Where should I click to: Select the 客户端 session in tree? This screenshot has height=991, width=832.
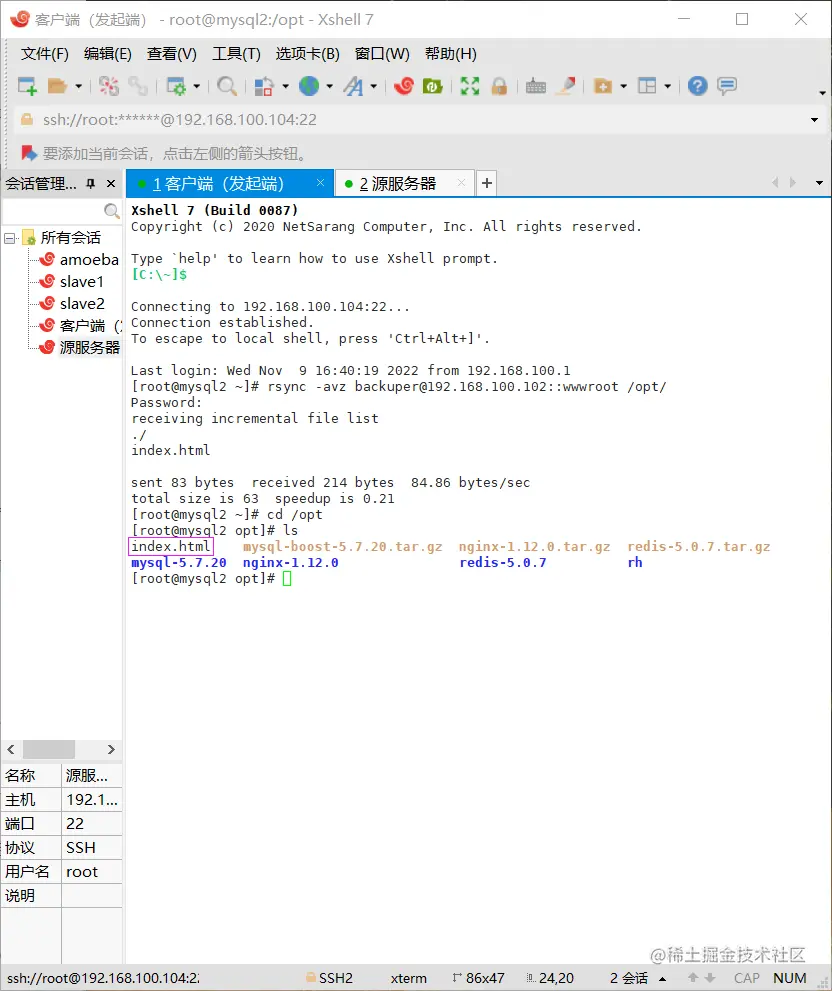[81, 326]
